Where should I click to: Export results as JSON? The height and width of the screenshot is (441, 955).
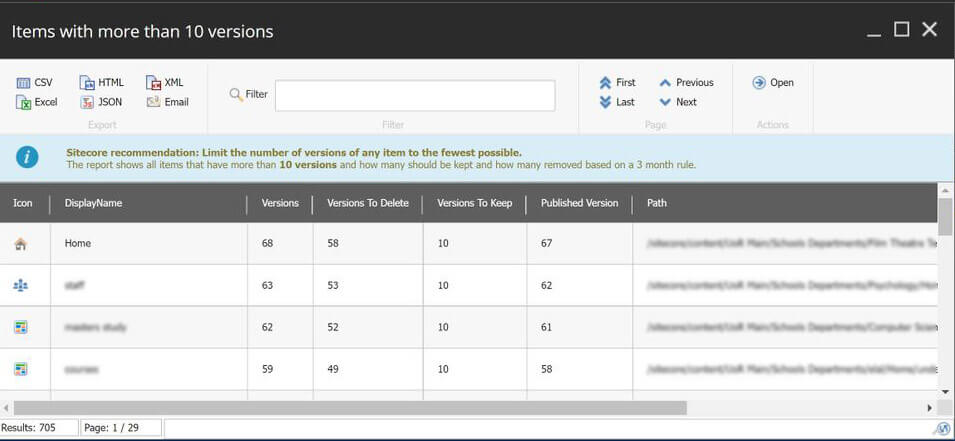tap(101, 102)
